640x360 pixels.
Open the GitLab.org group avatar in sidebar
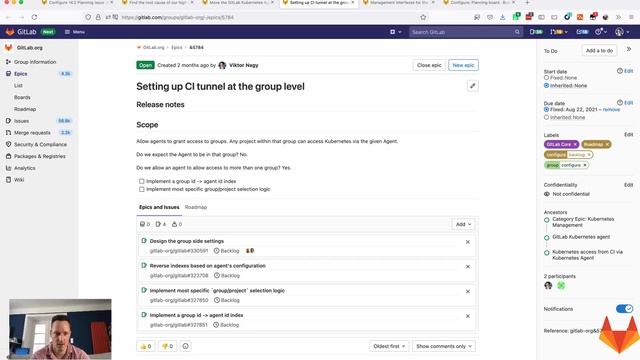click(8, 48)
